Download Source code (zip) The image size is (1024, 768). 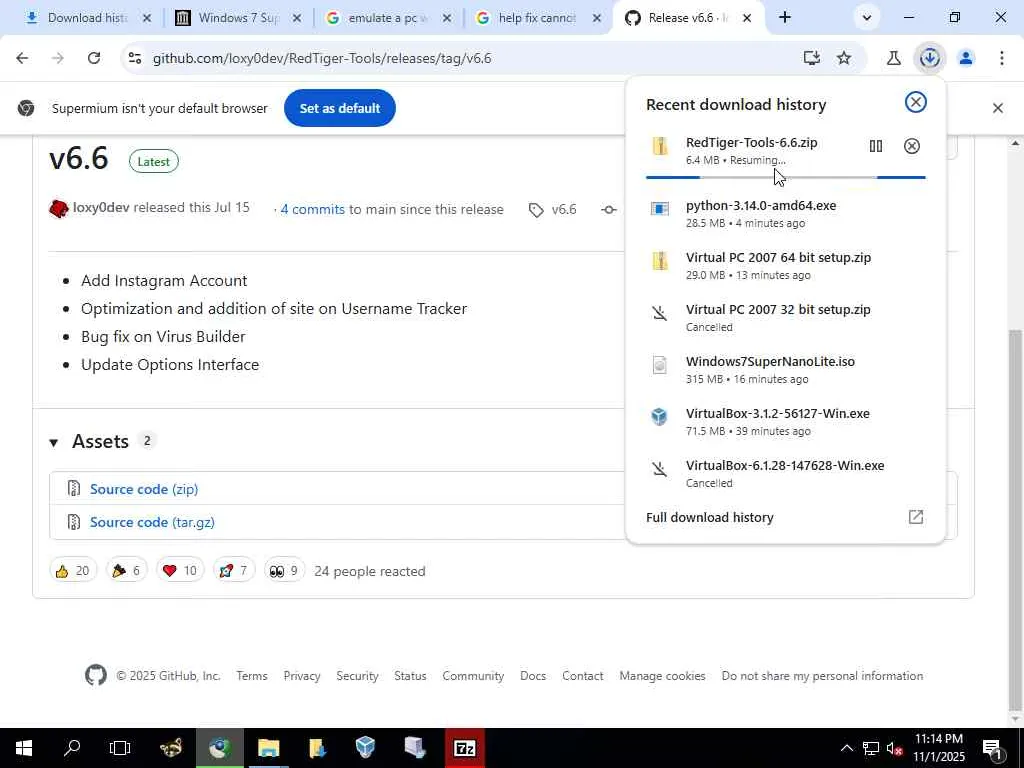pos(144,489)
